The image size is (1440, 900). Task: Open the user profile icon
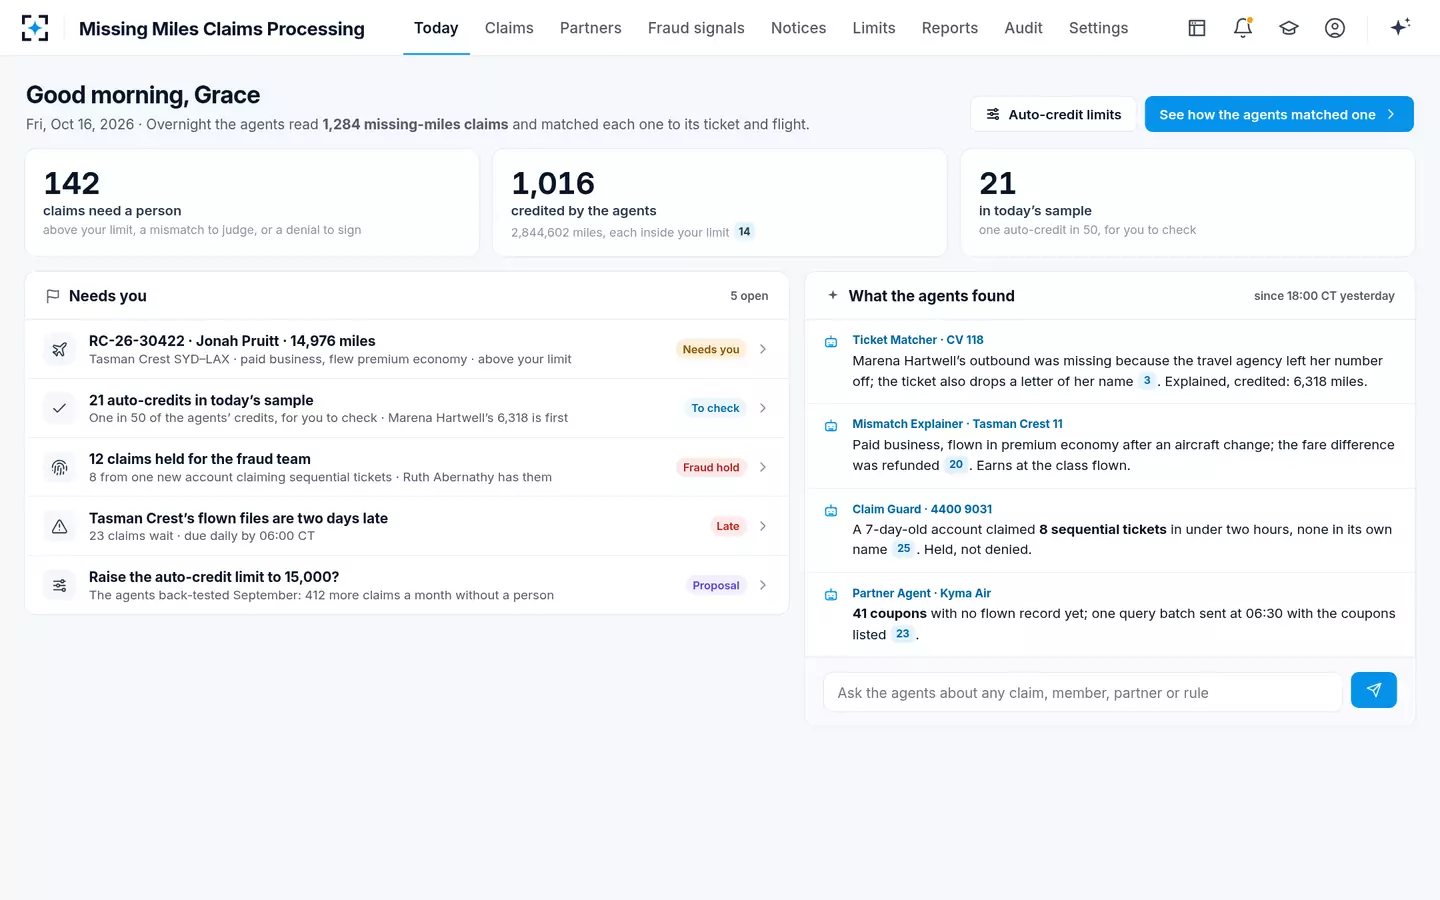tap(1335, 28)
